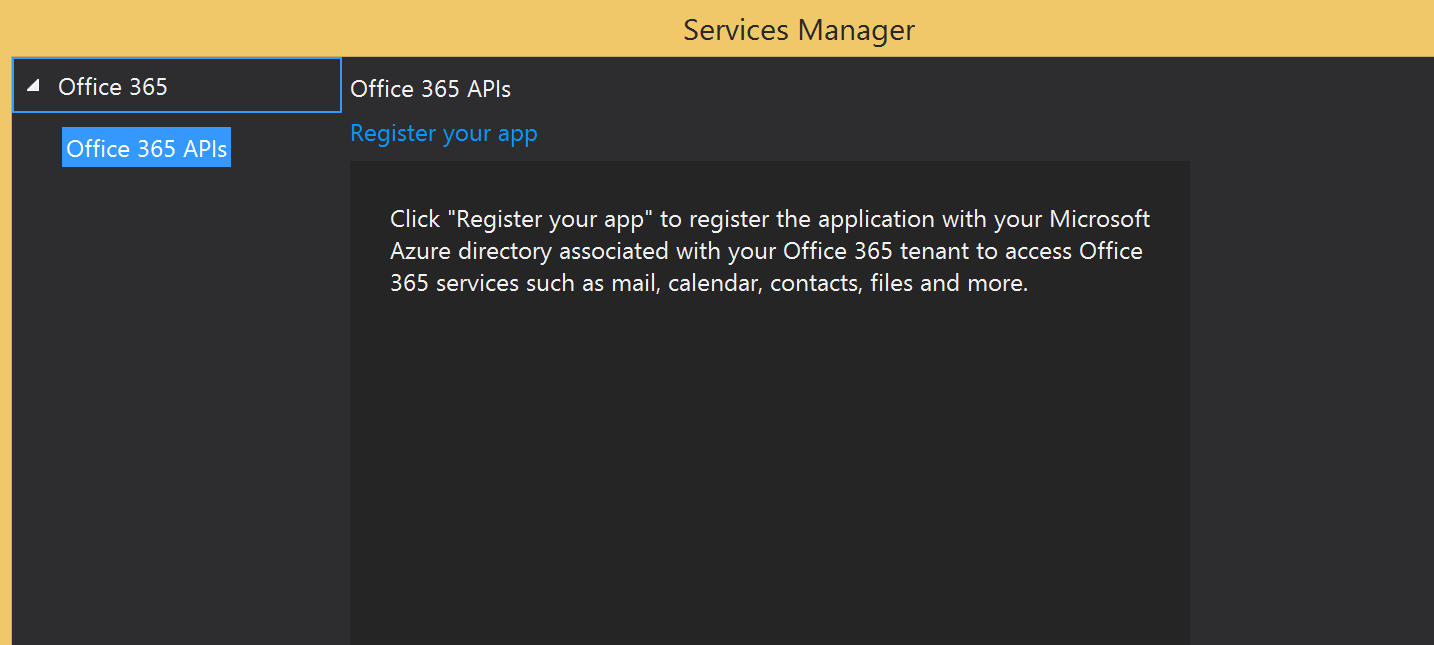Click the 'Click "Register your app"' description paragraph
The image size is (1434, 645).
click(770, 251)
